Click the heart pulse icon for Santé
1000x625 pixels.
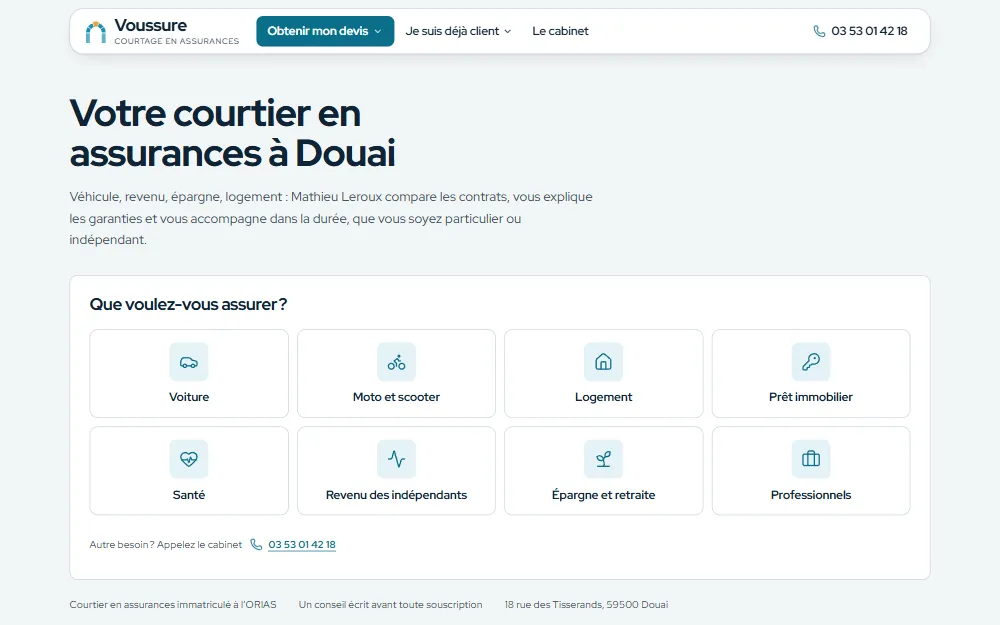click(x=189, y=459)
